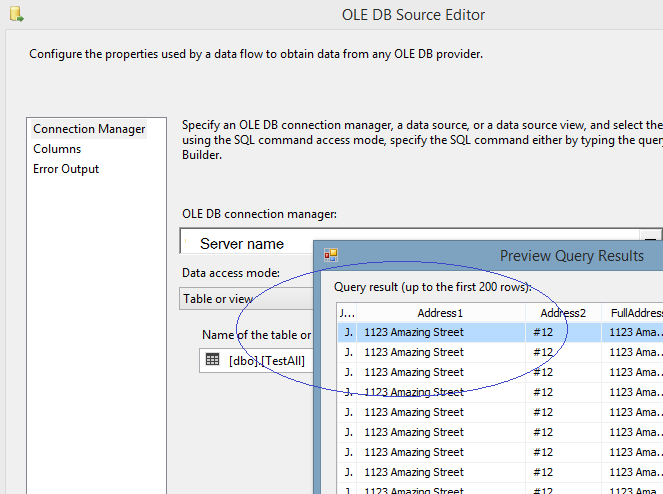Viewport: 663px width, 494px height.
Task: Click the 'OLE DB connection manager:' label
Action: (x=259, y=214)
